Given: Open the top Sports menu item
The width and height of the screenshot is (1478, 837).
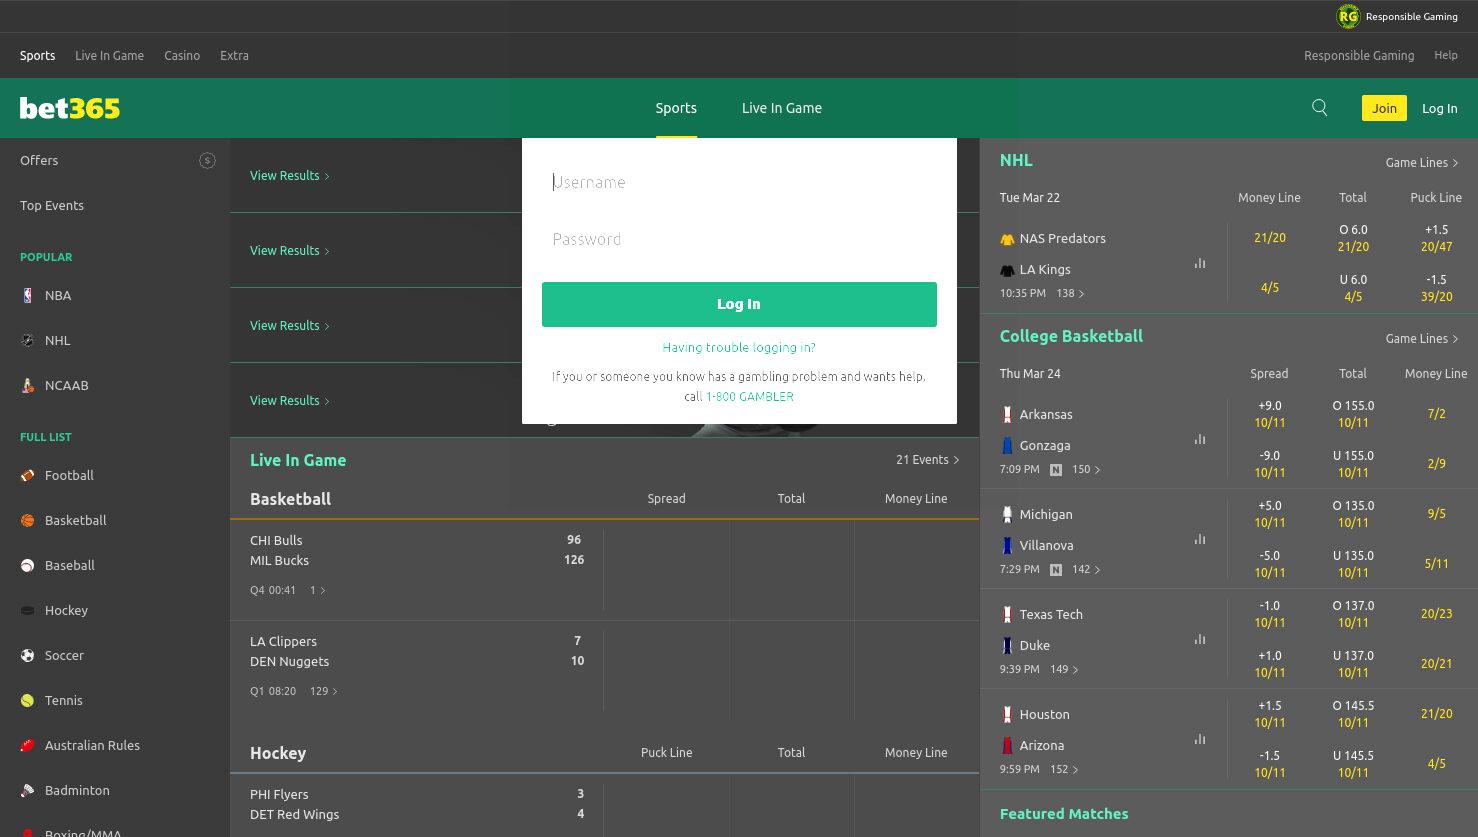Looking at the screenshot, I should click(38, 55).
